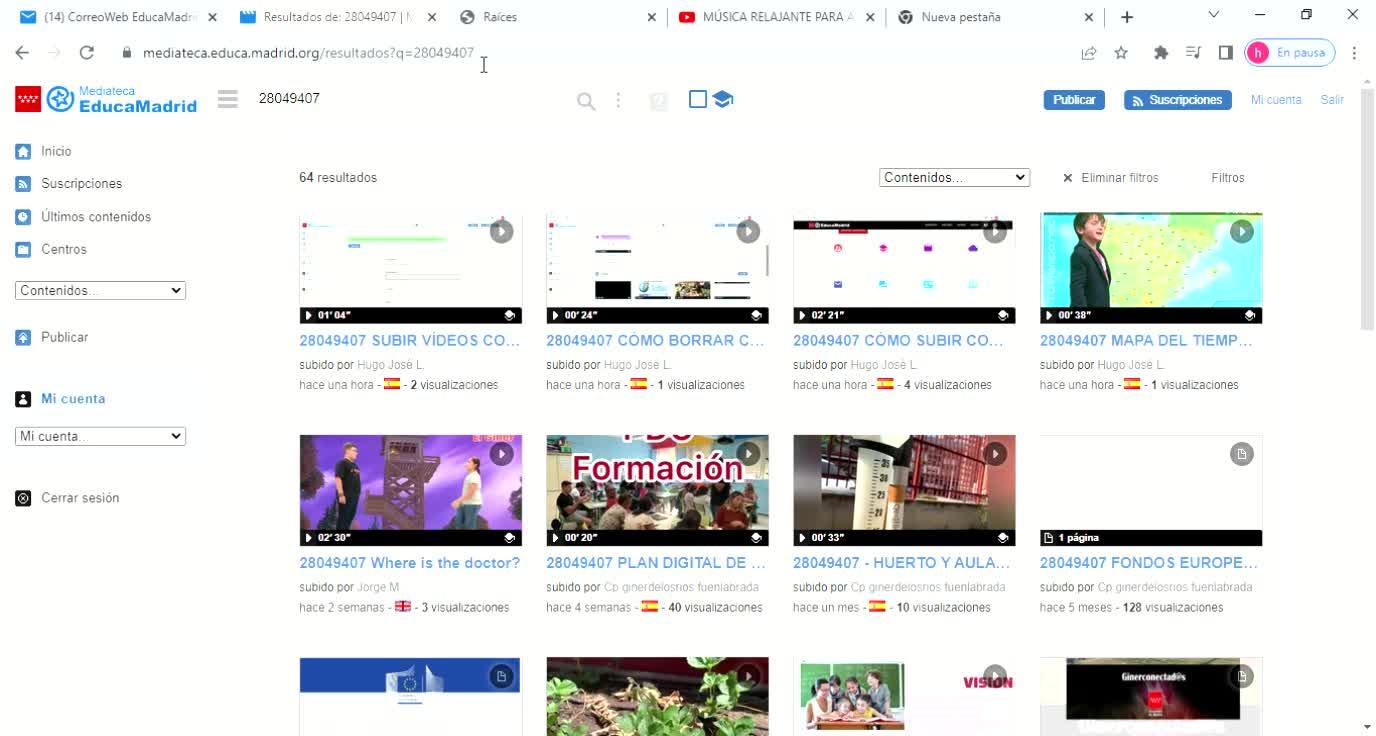The width and height of the screenshot is (1376, 736).
Task: Click the Cerrar sesión icon
Action: (24, 498)
